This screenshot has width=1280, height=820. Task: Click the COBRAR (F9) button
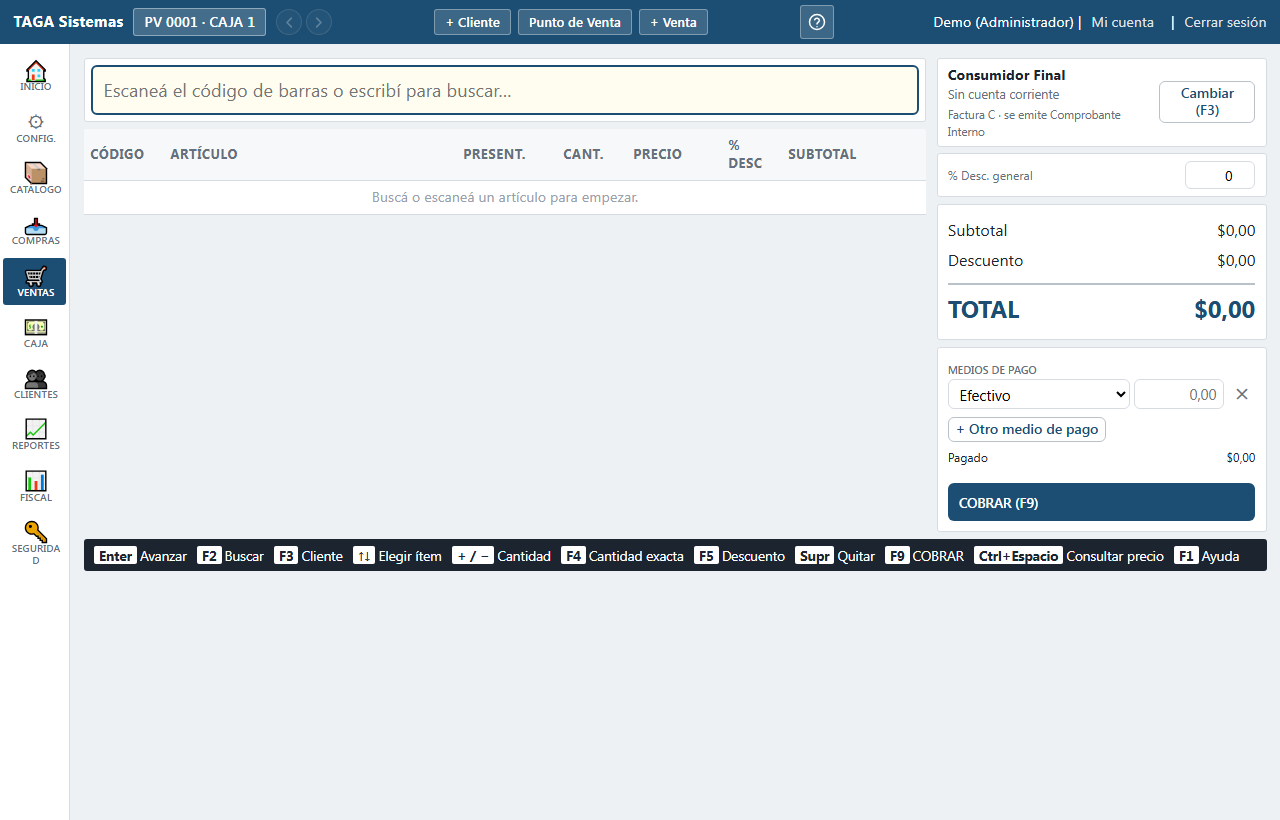[x=1101, y=502]
